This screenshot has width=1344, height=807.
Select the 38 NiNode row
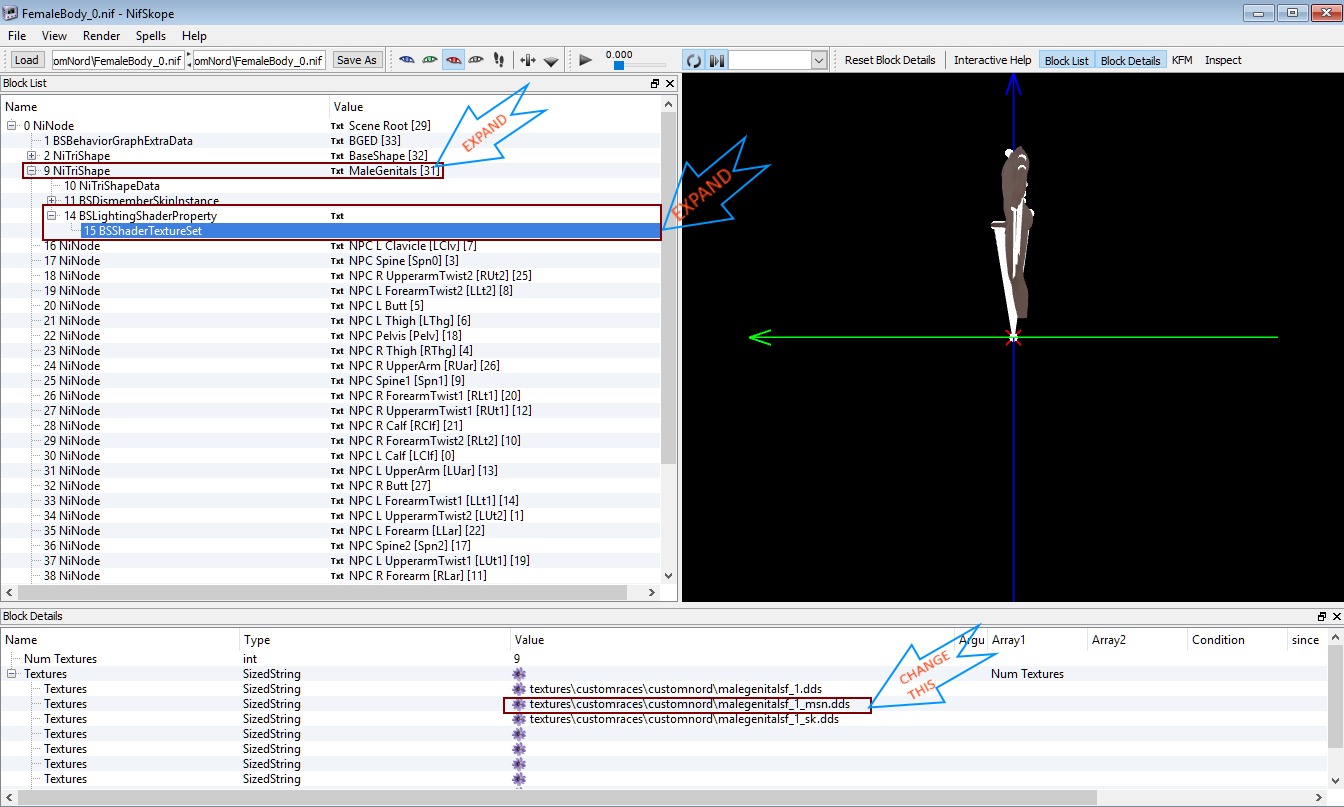tap(72, 576)
